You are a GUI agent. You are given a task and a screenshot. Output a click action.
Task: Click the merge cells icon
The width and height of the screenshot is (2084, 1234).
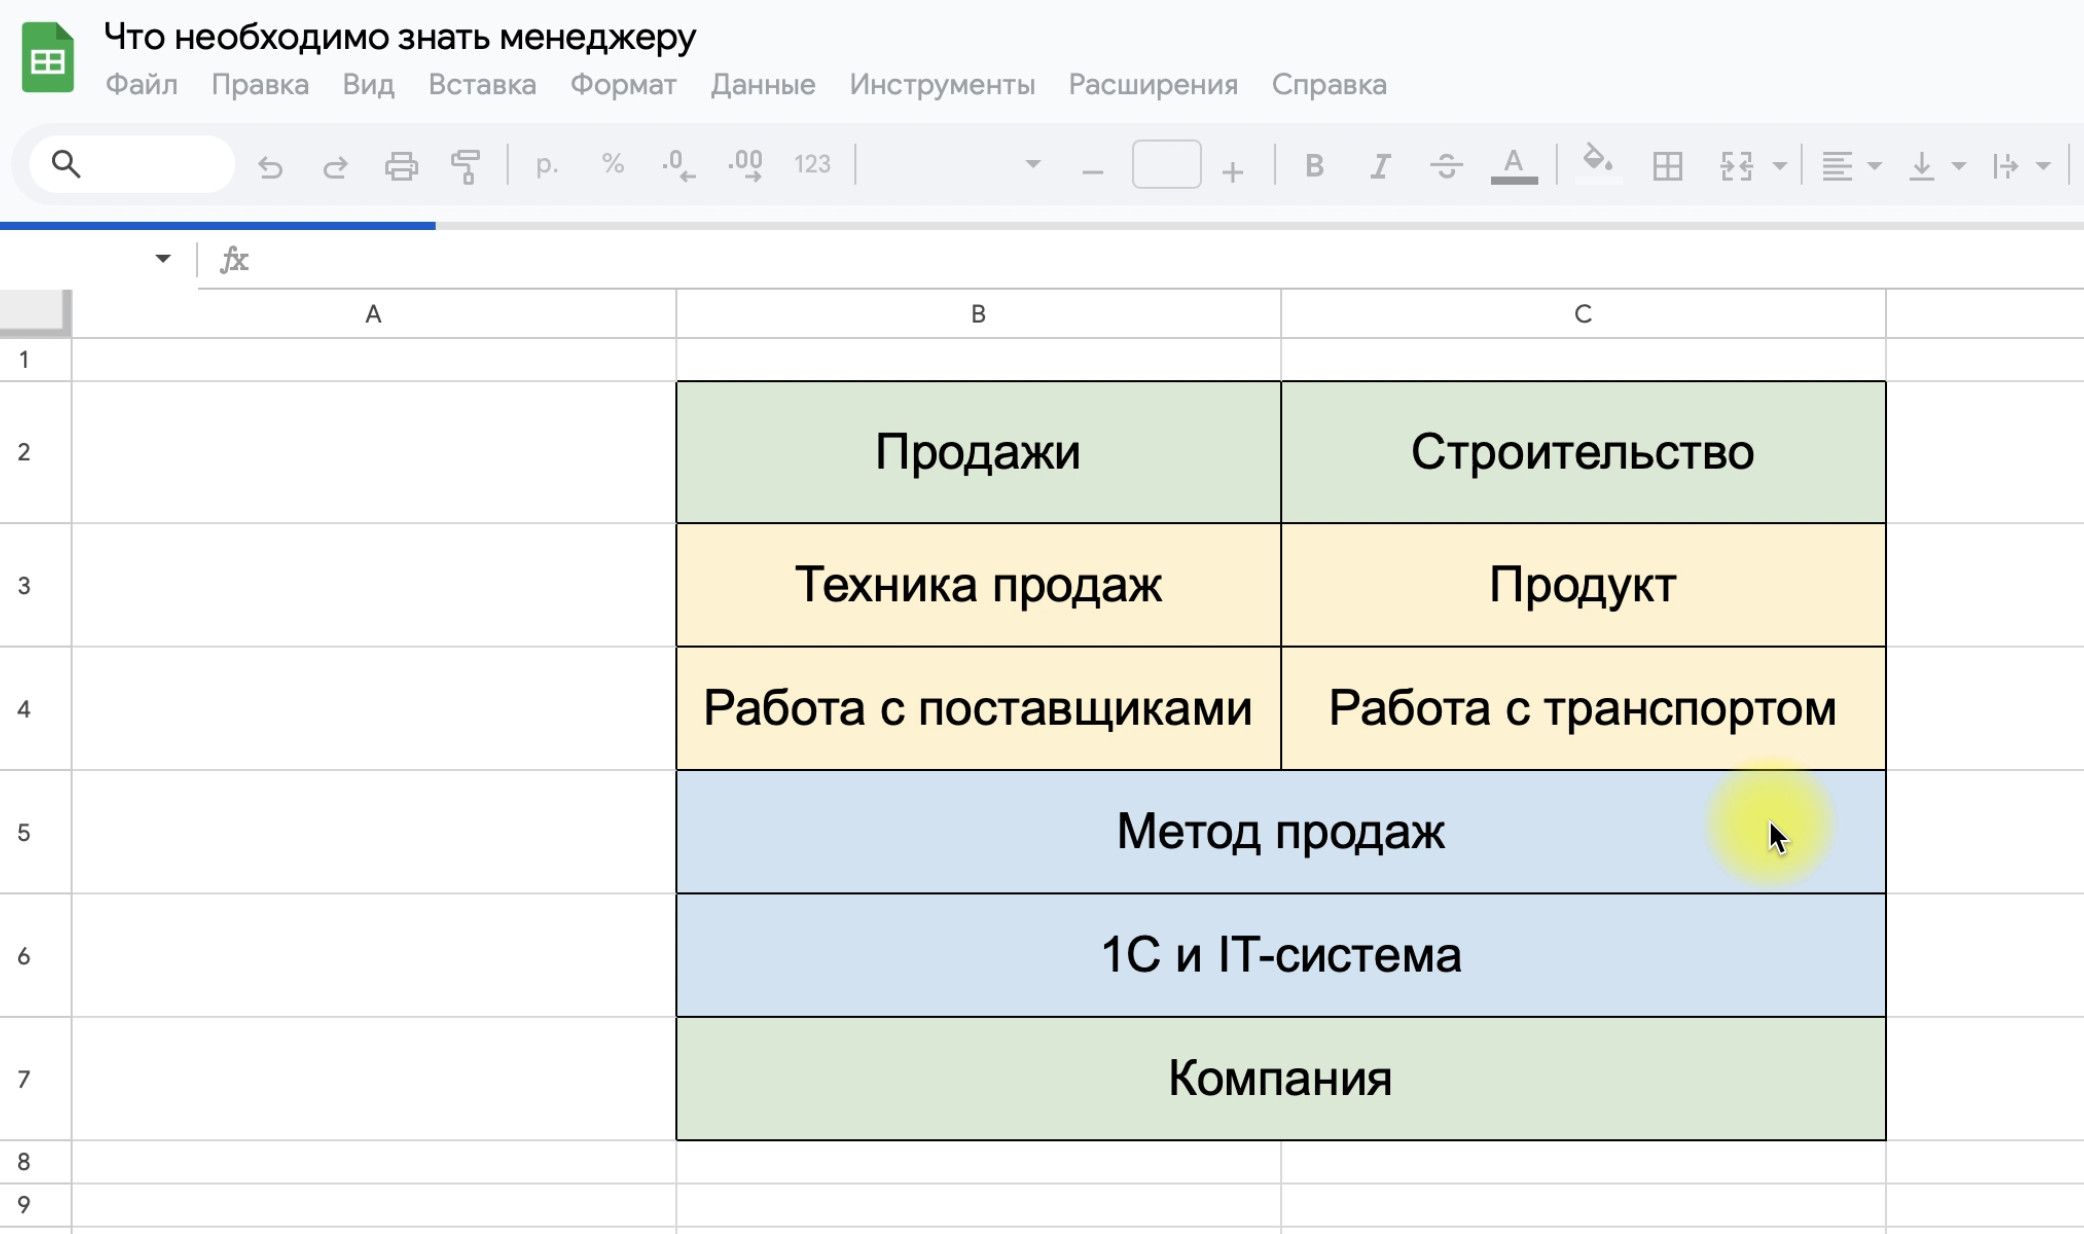[x=1737, y=166]
